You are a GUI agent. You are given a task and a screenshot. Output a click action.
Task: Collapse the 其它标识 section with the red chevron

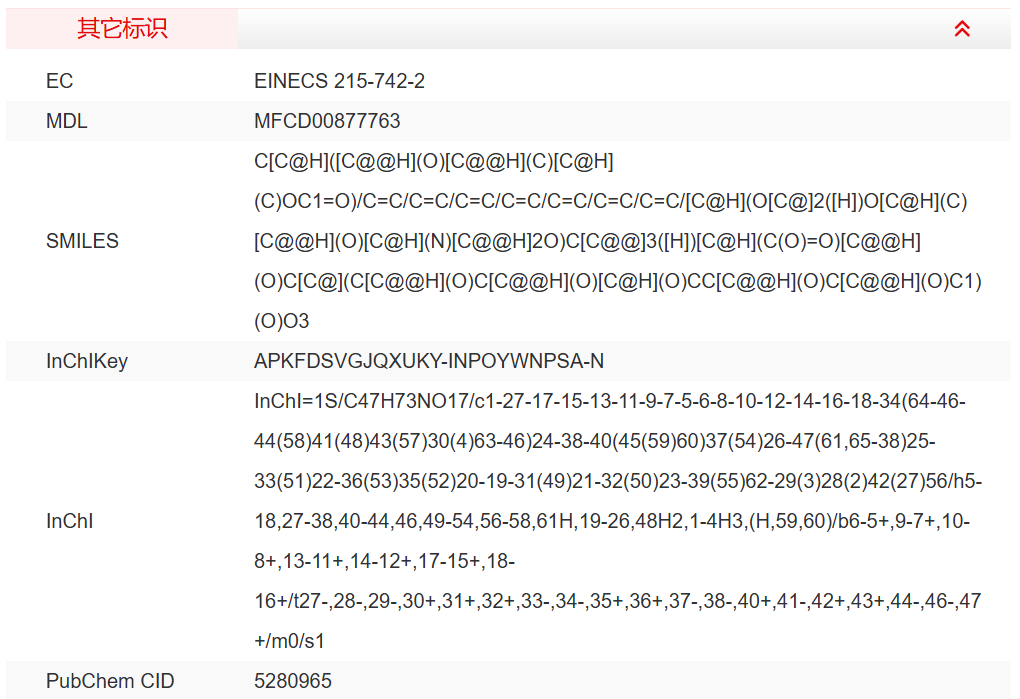(962, 29)
